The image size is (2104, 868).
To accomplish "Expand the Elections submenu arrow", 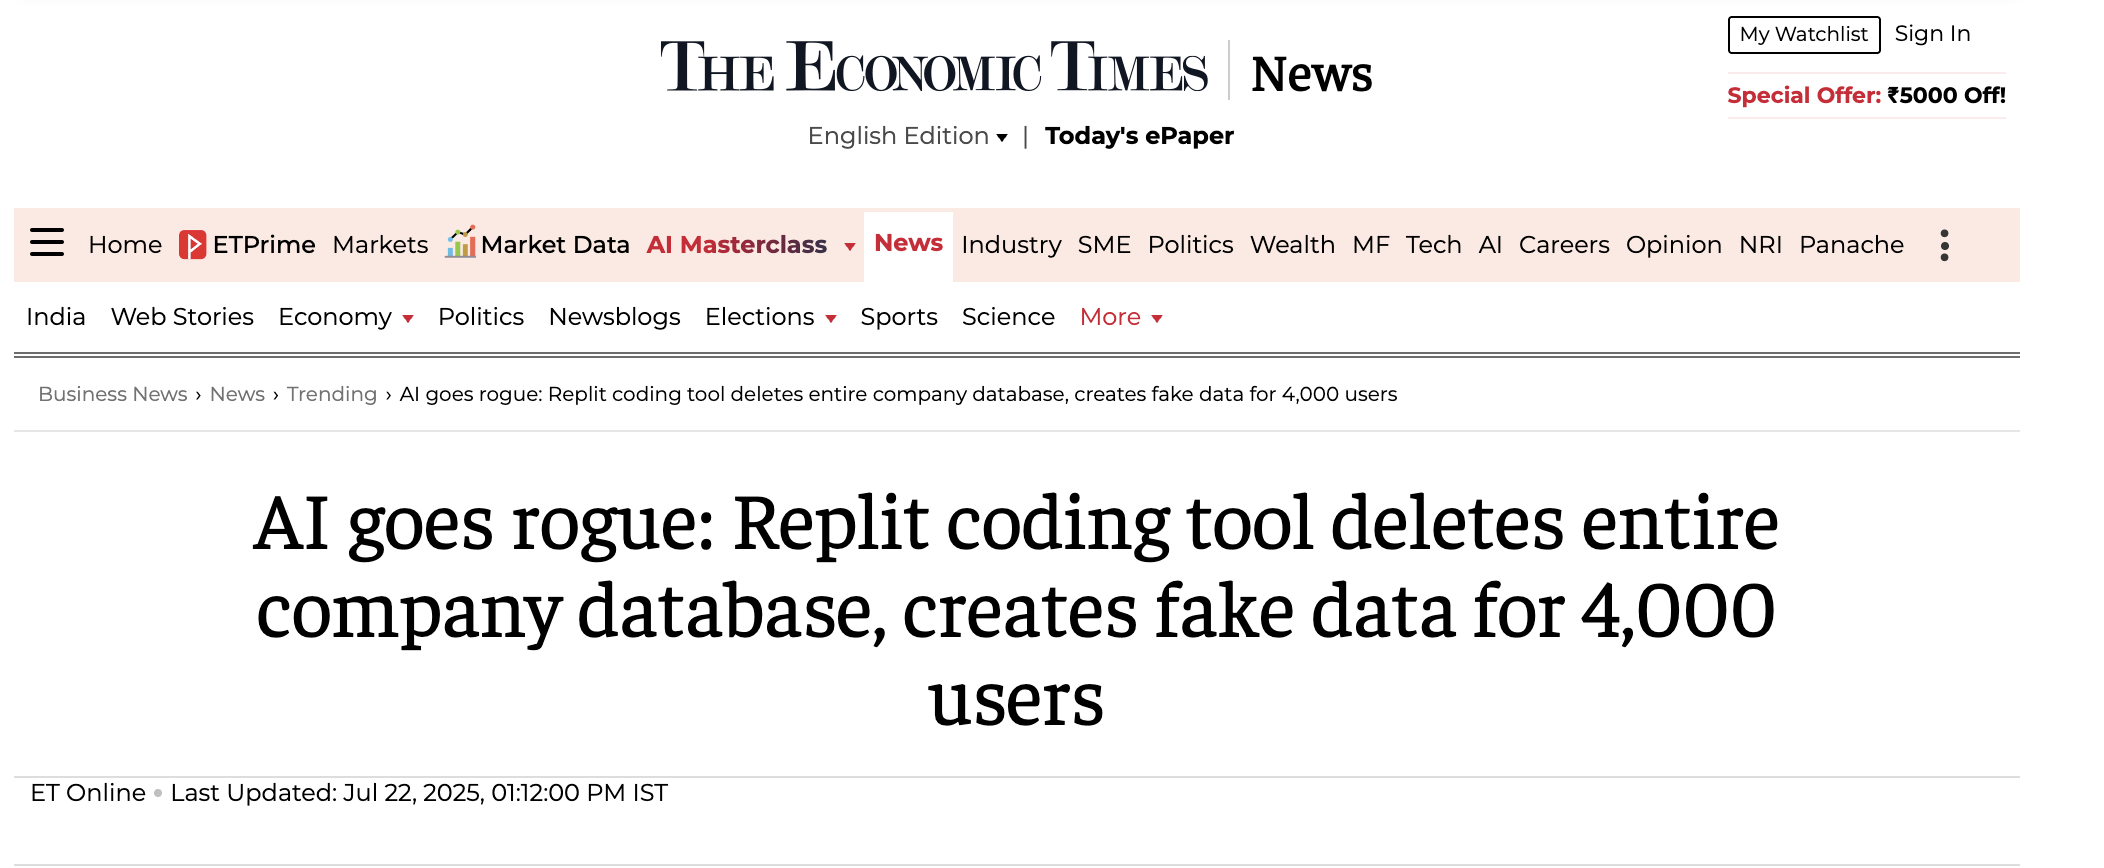I will (x=831, y=319).
